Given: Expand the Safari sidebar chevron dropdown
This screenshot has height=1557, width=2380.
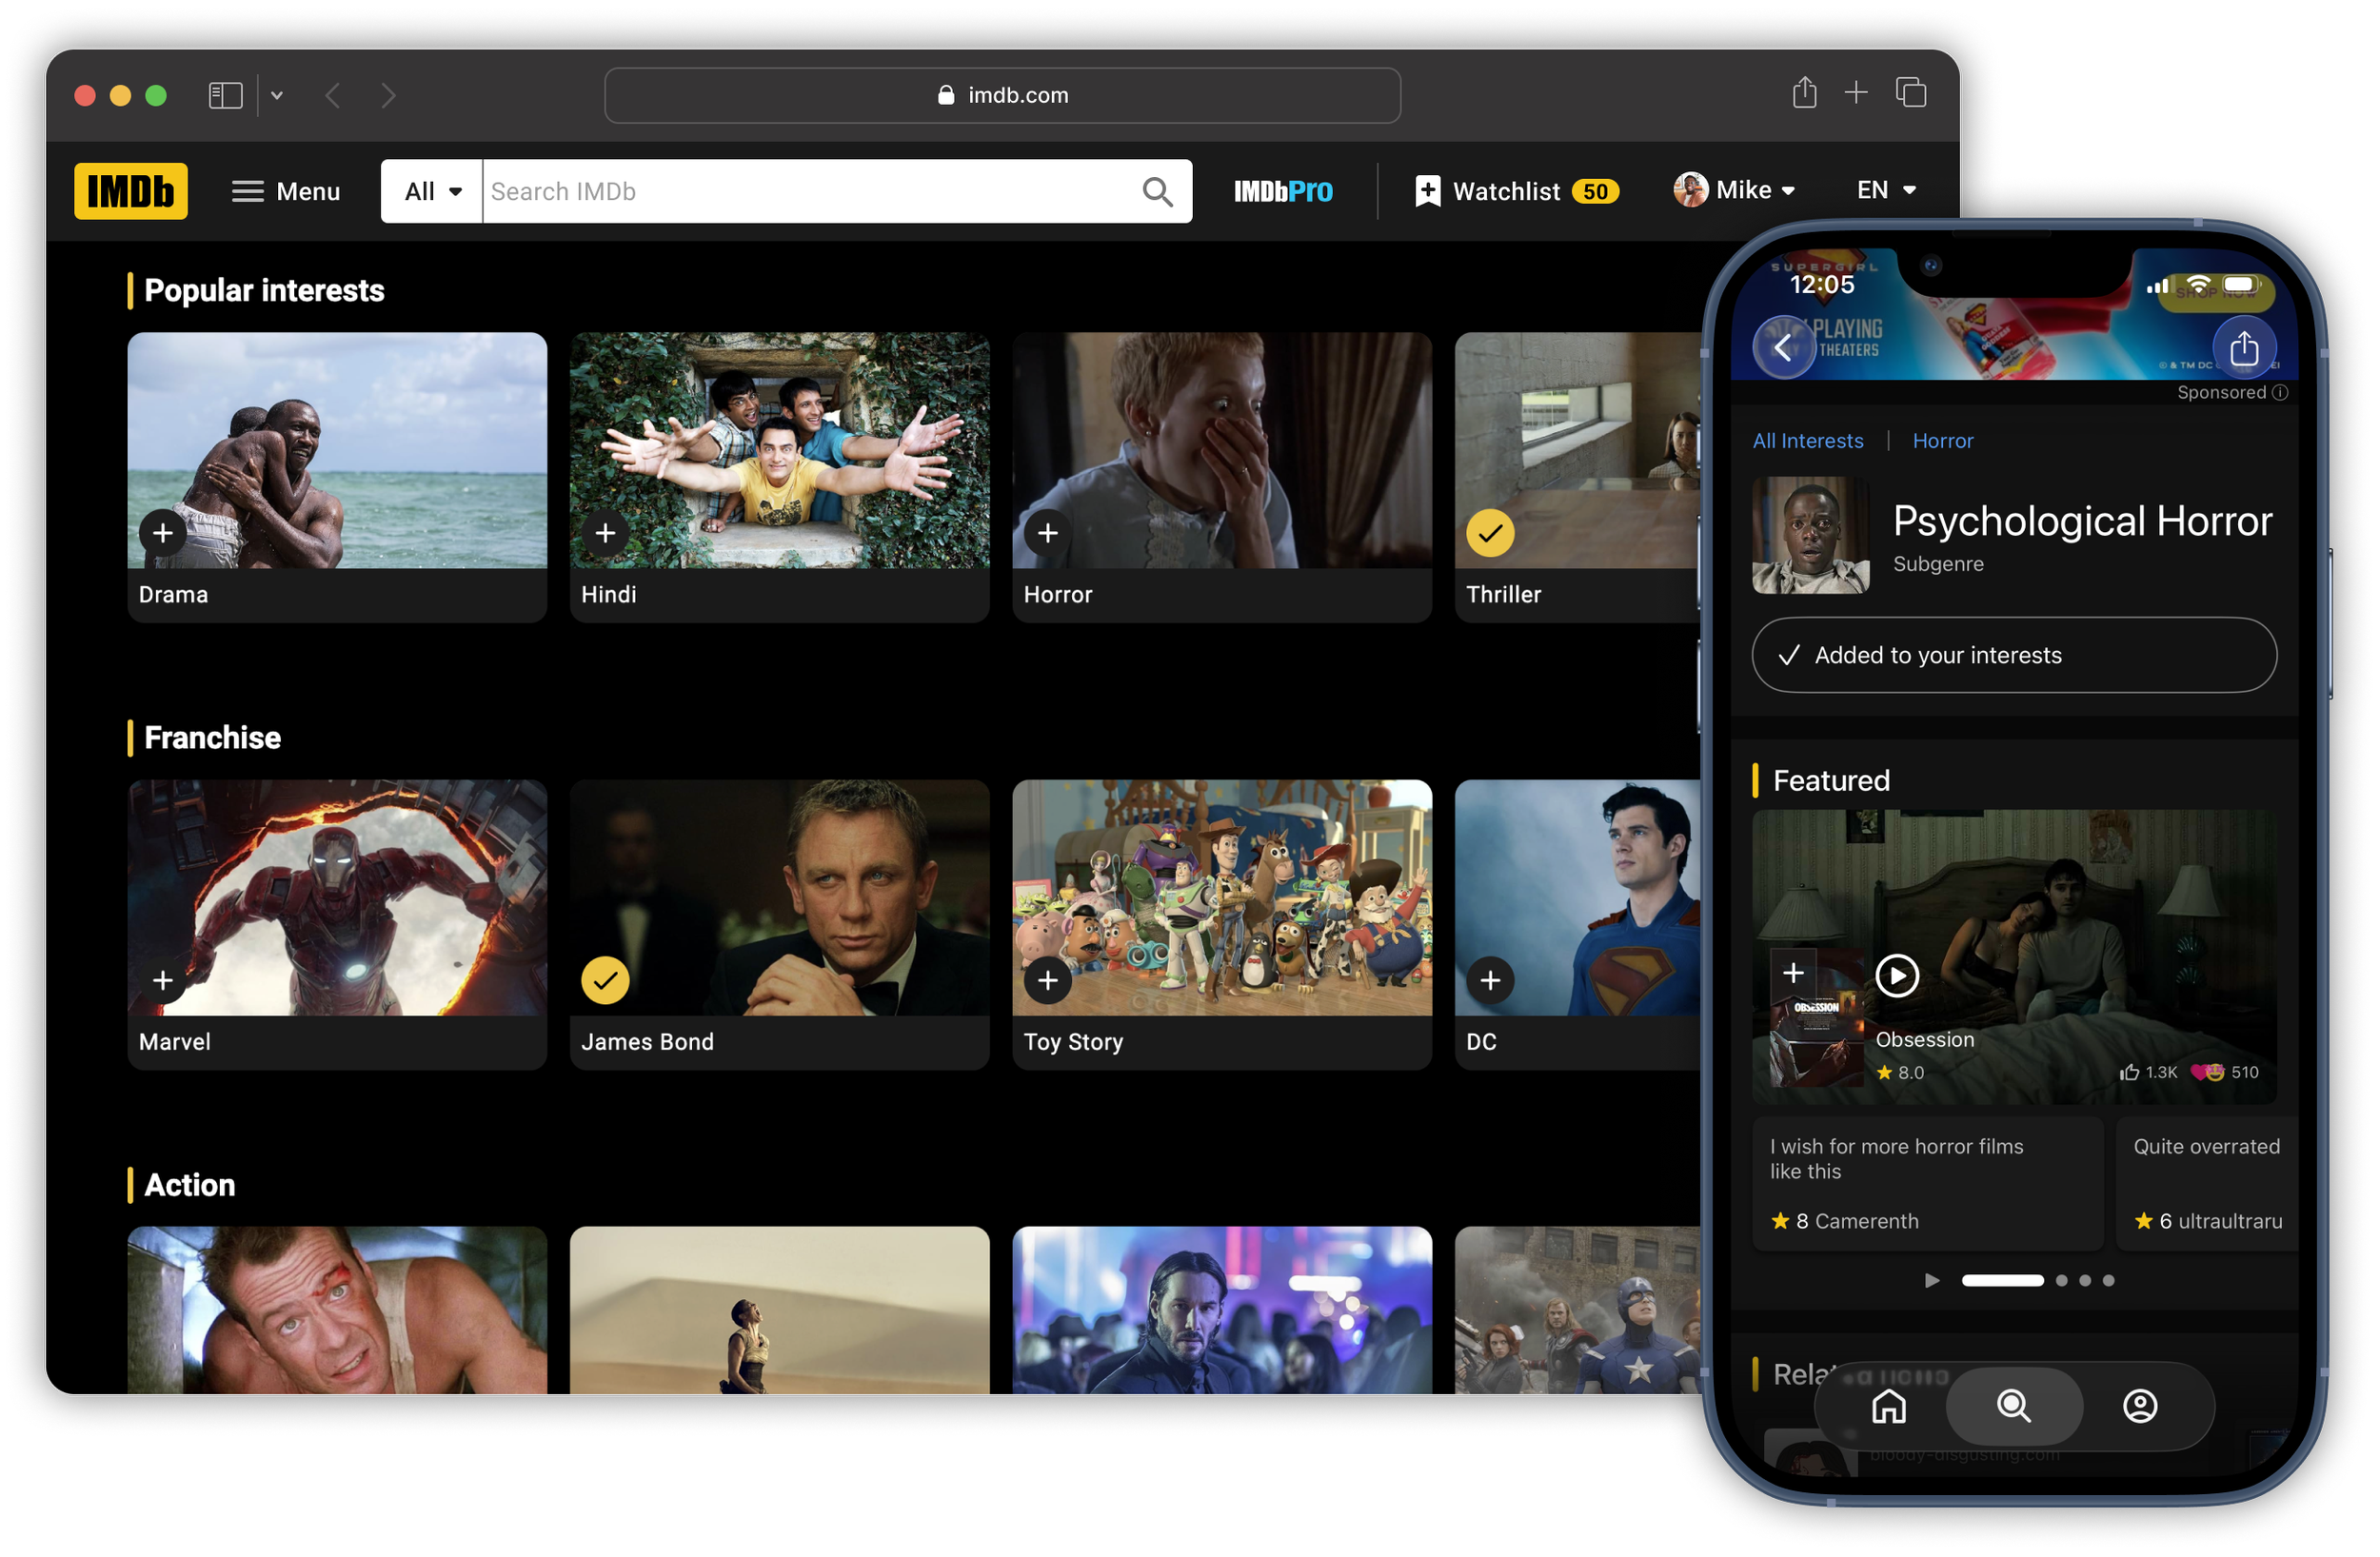Looking at the screenshot, I should point(277,95).
